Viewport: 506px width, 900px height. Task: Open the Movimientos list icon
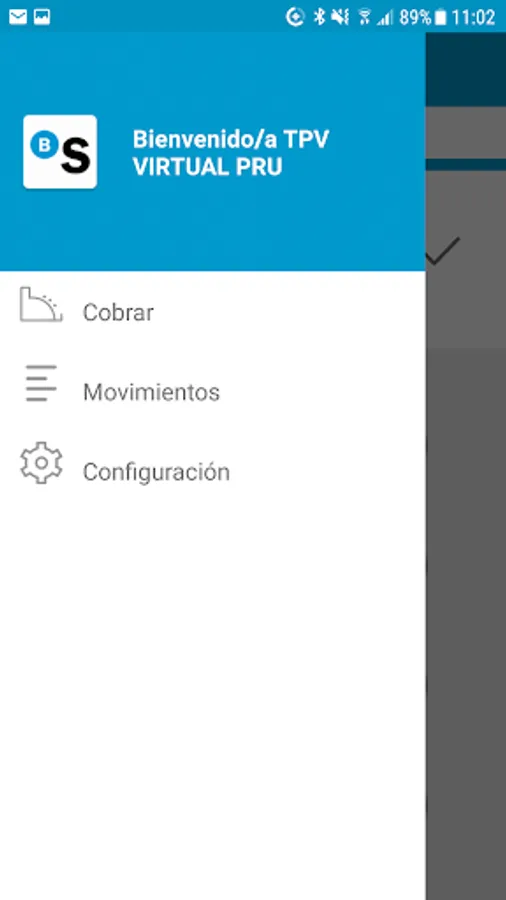point(41,383)
